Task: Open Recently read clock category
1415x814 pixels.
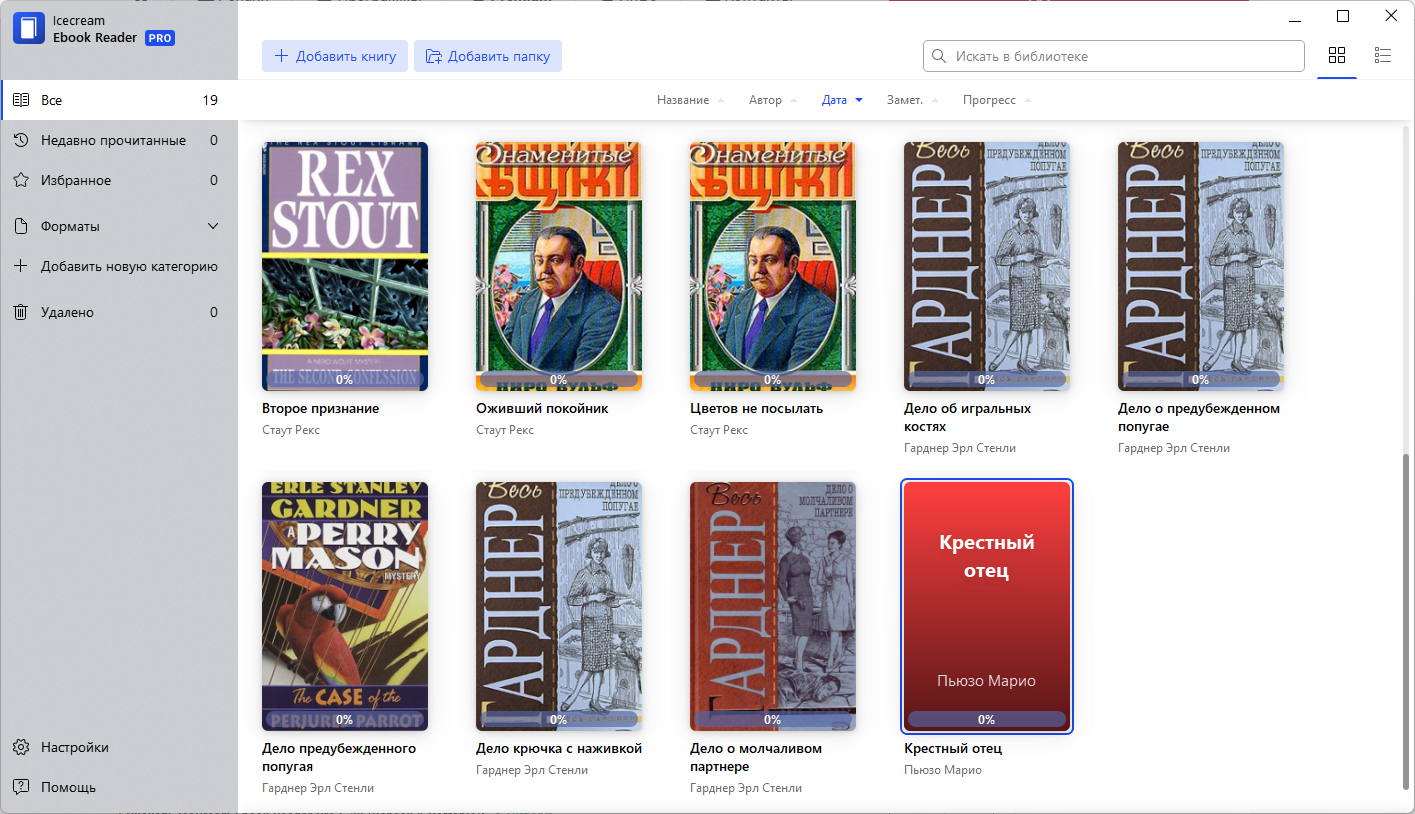Action: (21, 141)
